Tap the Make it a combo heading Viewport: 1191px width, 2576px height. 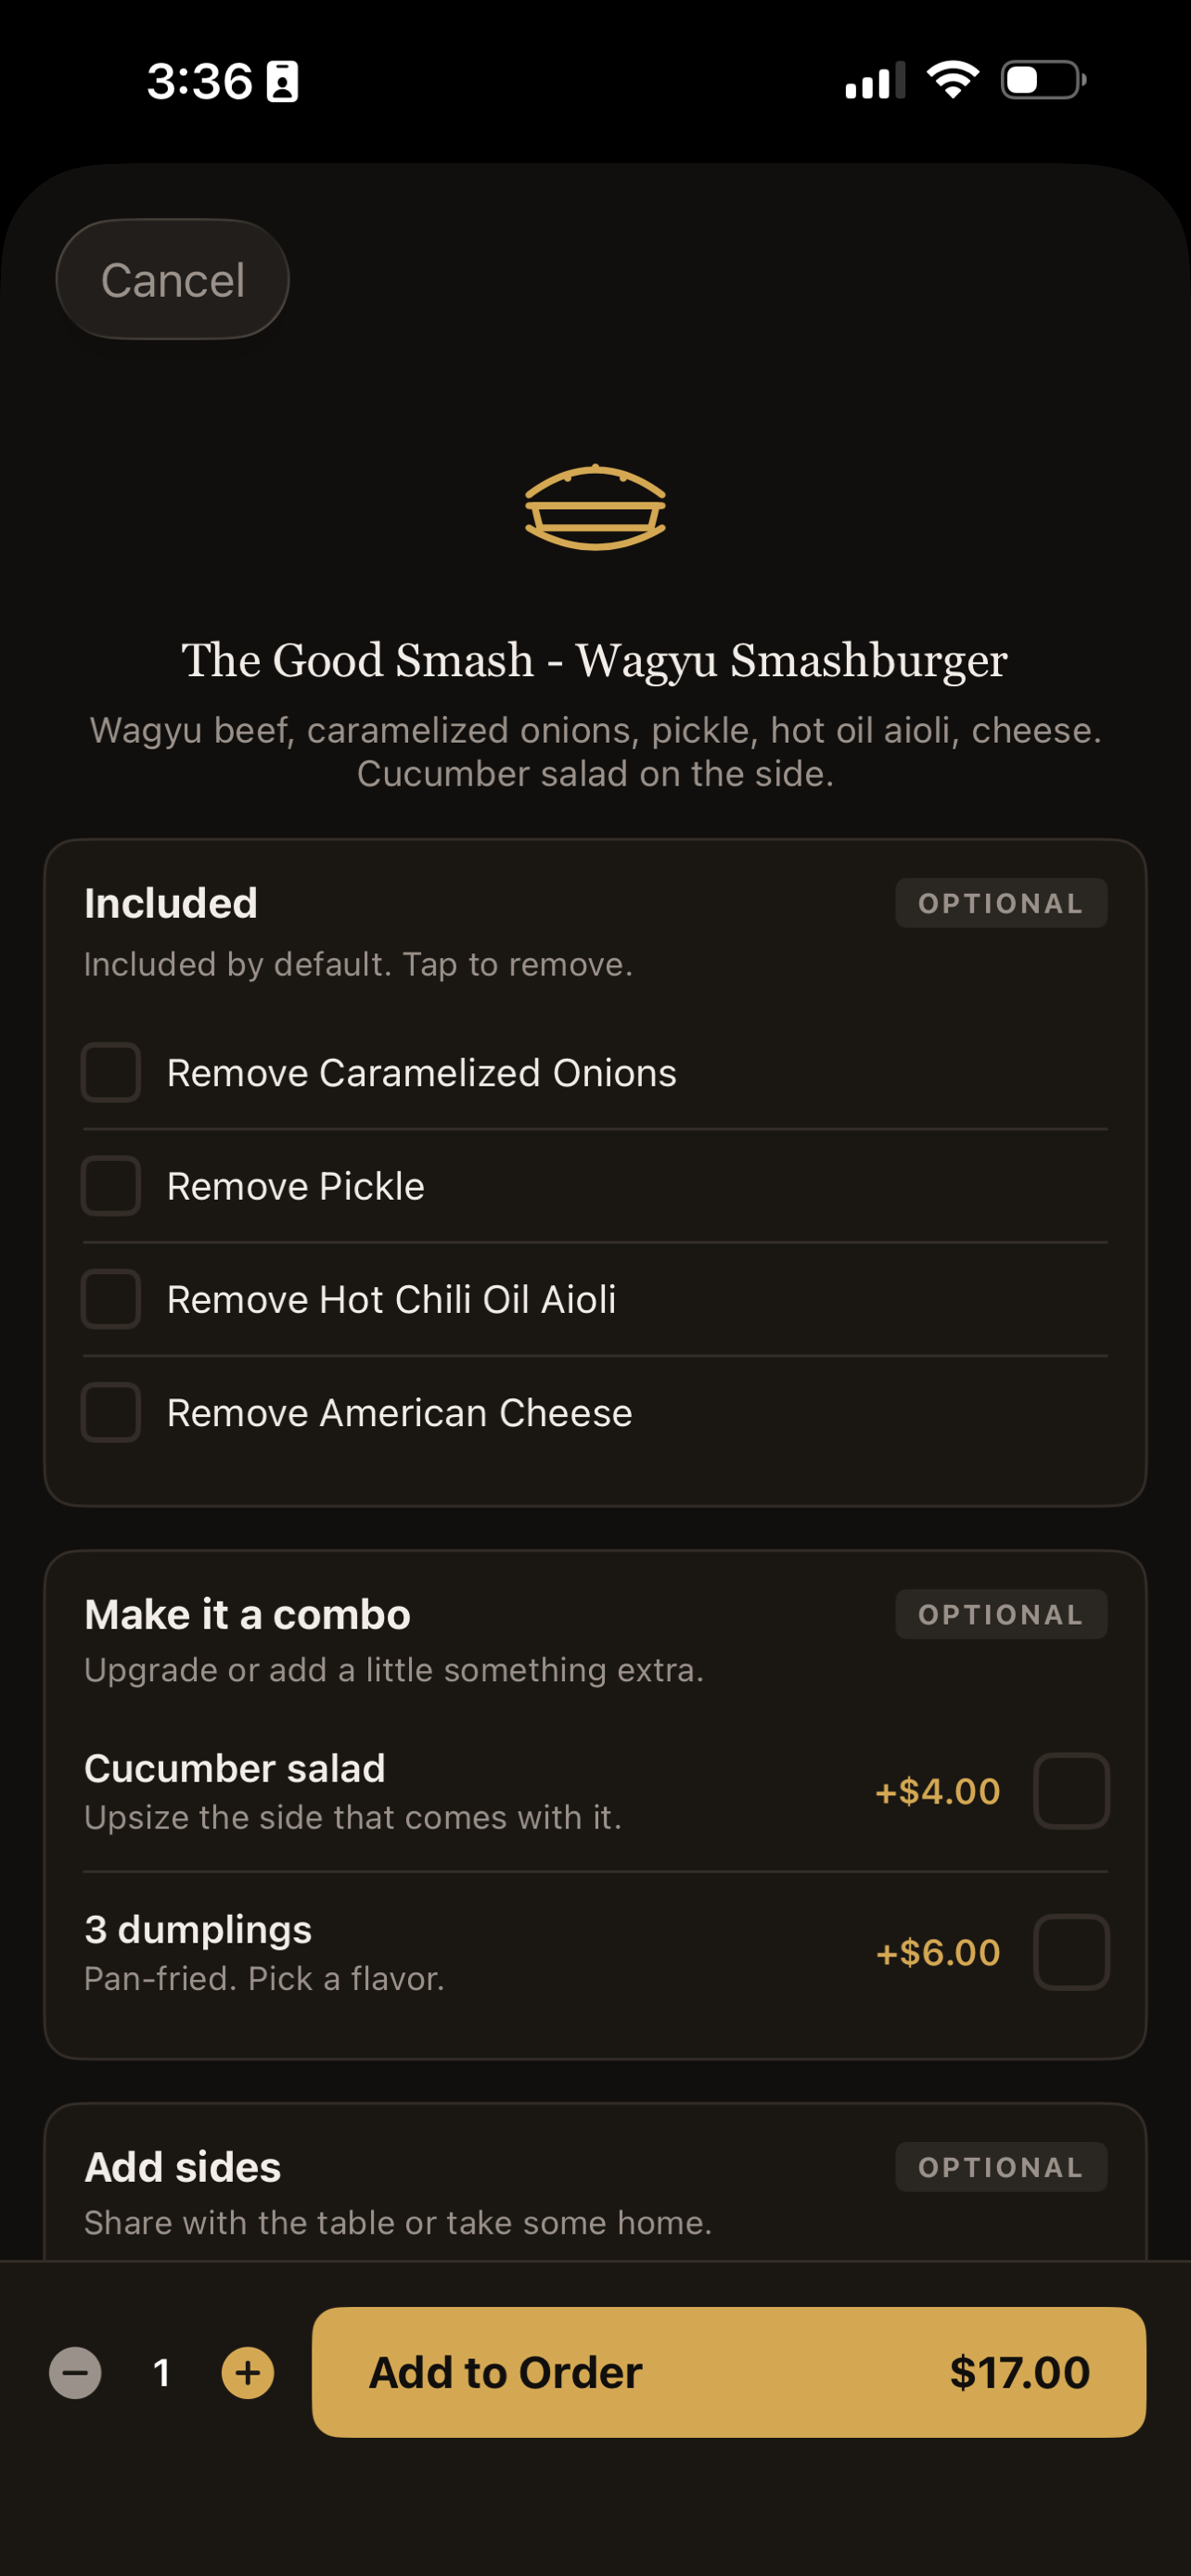[247, 1614]
